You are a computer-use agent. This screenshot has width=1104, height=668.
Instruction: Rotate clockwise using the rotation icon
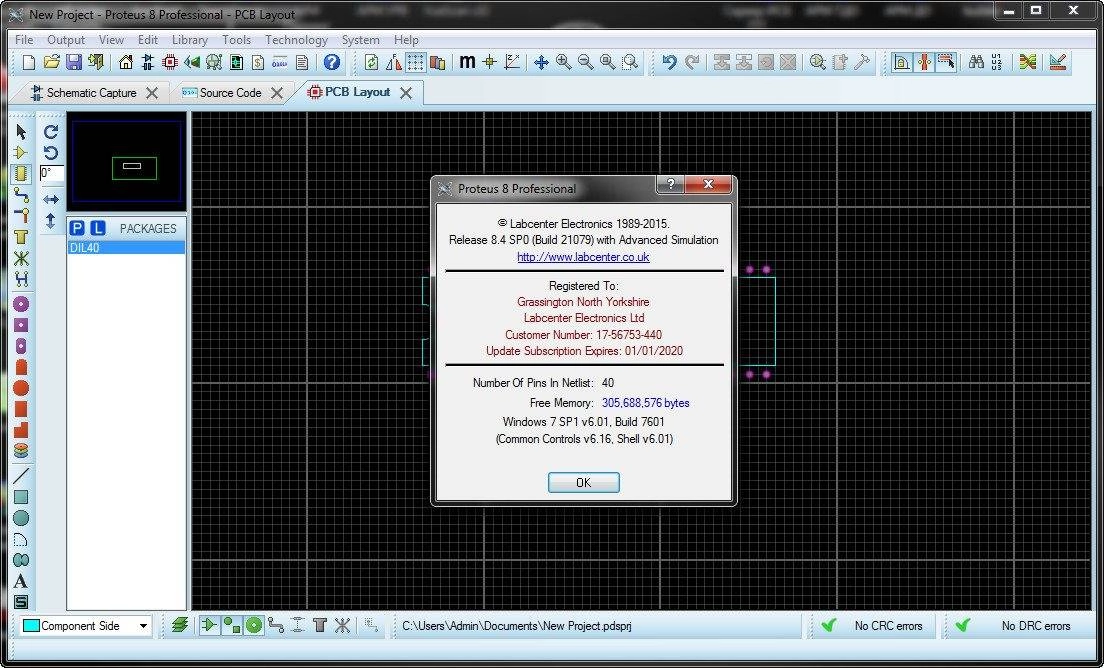coord(51,132)
